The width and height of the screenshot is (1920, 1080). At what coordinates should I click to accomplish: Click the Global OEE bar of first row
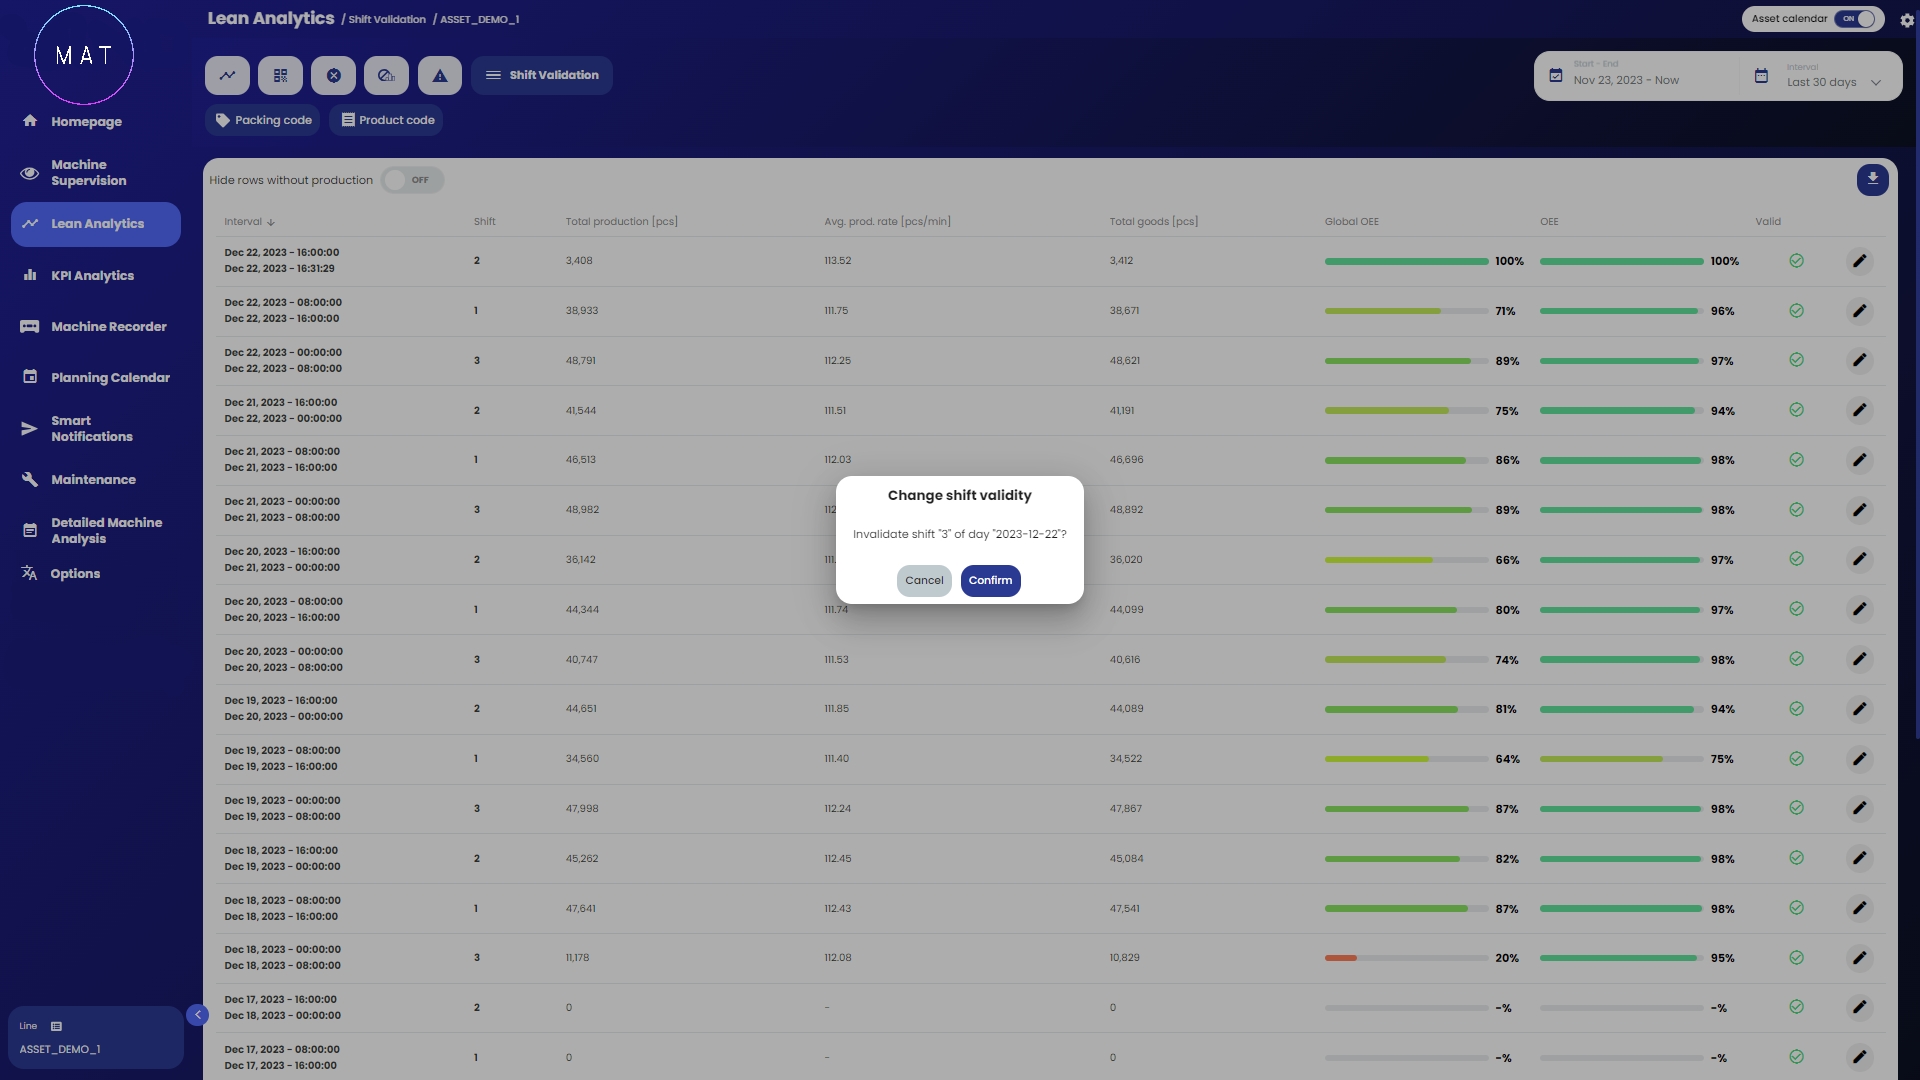1406,261
